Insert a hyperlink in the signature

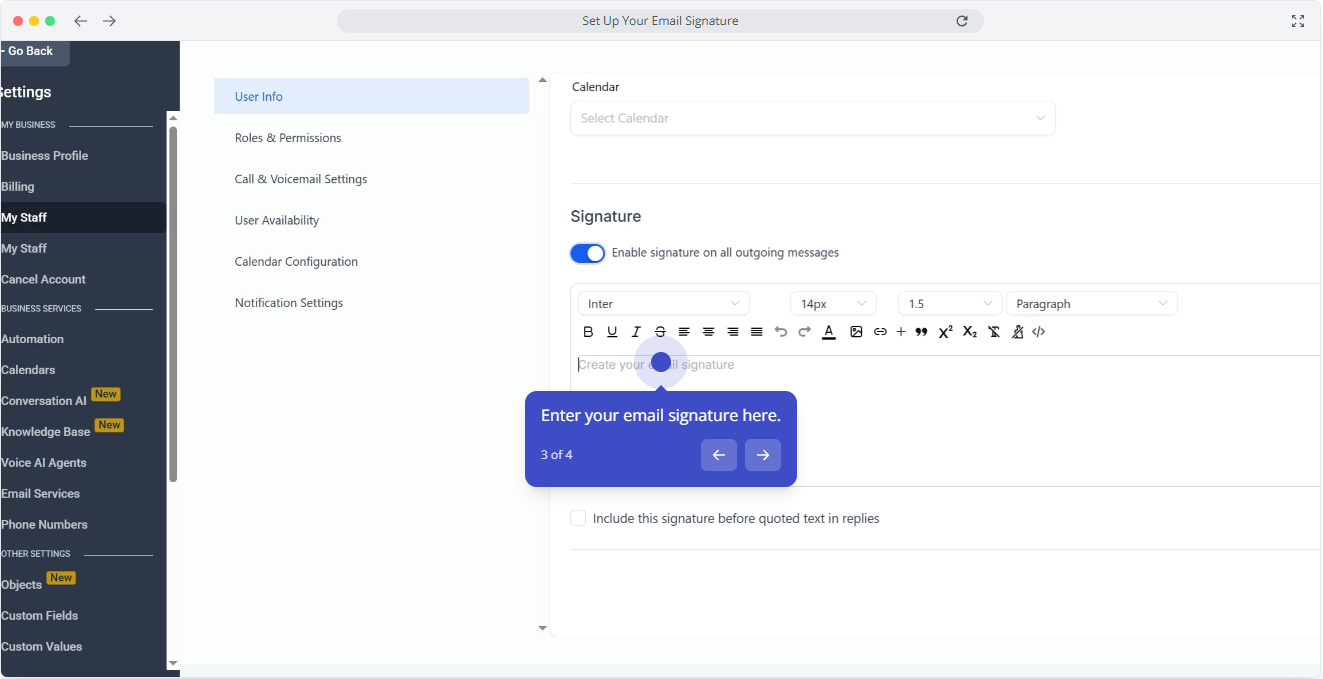click(x=880, y=332)
